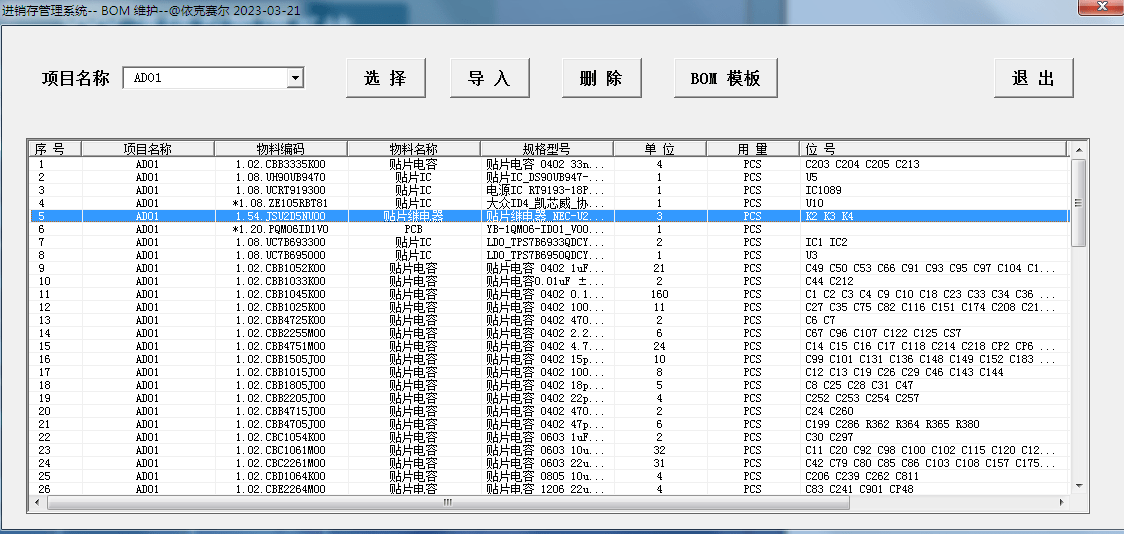Screen dimensions: 1124x534
Task: Click the 退出 button
Action: point(1034,78)
